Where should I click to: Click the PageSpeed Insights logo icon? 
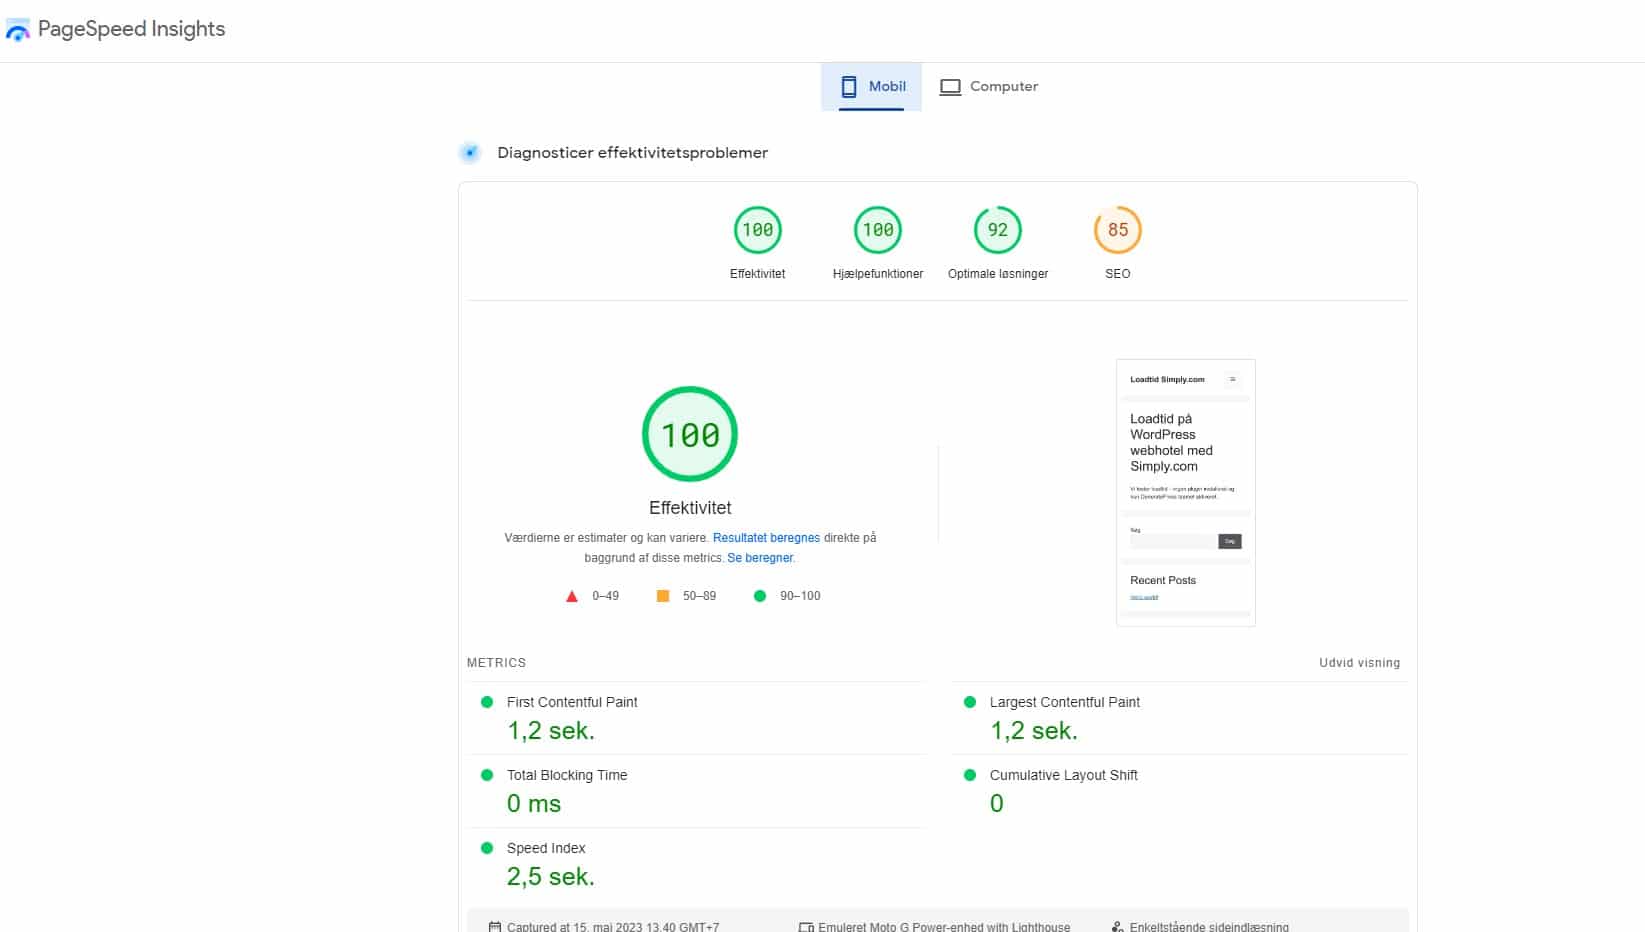tap(18, 31)
